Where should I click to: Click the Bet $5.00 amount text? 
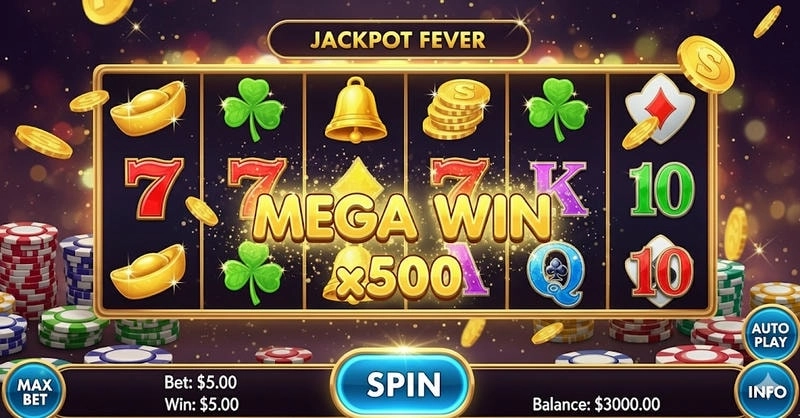(201, 382)
